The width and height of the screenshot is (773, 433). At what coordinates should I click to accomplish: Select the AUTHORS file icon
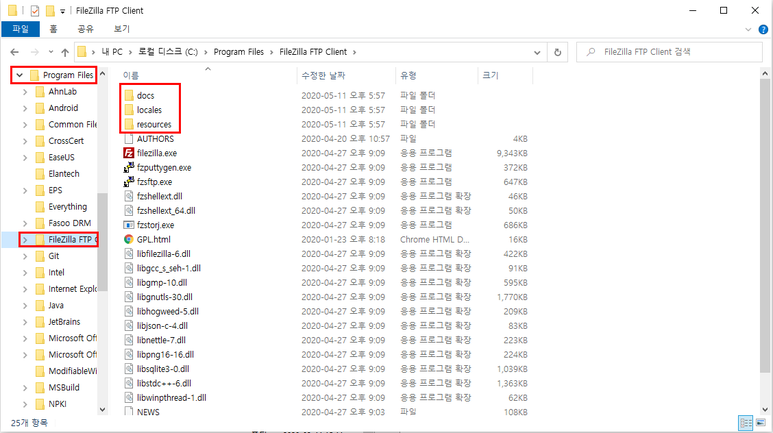coord(129,139)
